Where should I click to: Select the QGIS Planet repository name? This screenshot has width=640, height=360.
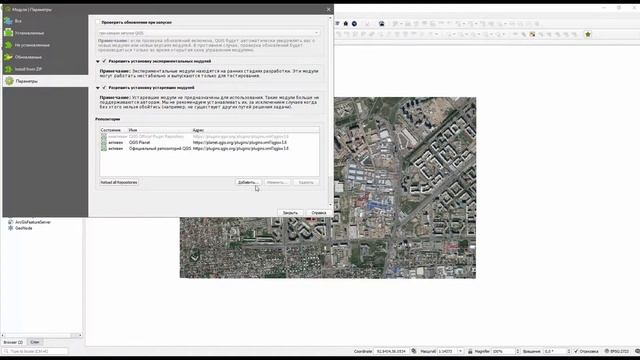point(140,143)
